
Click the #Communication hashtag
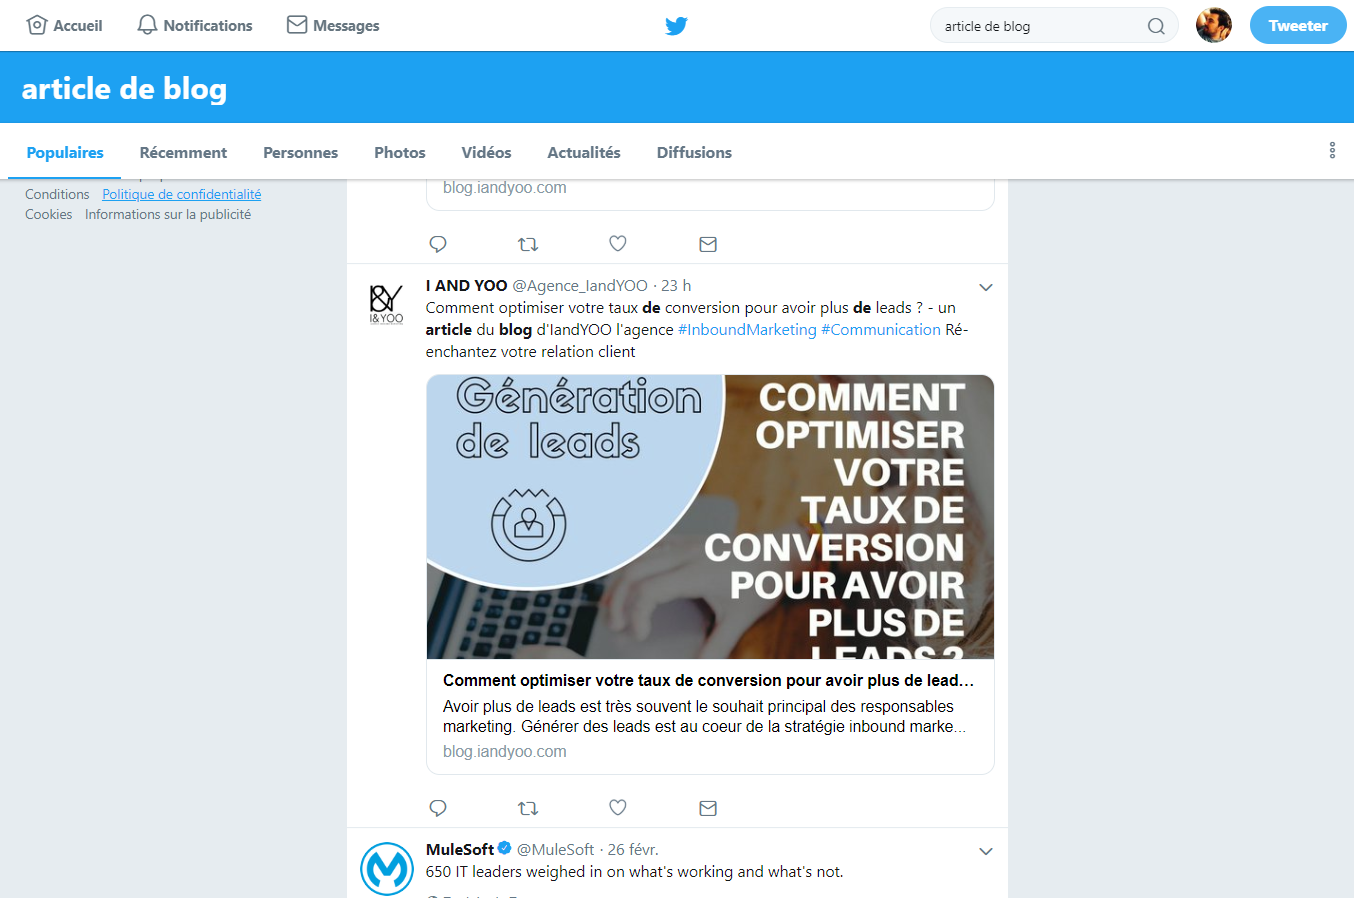click(881, 330)
